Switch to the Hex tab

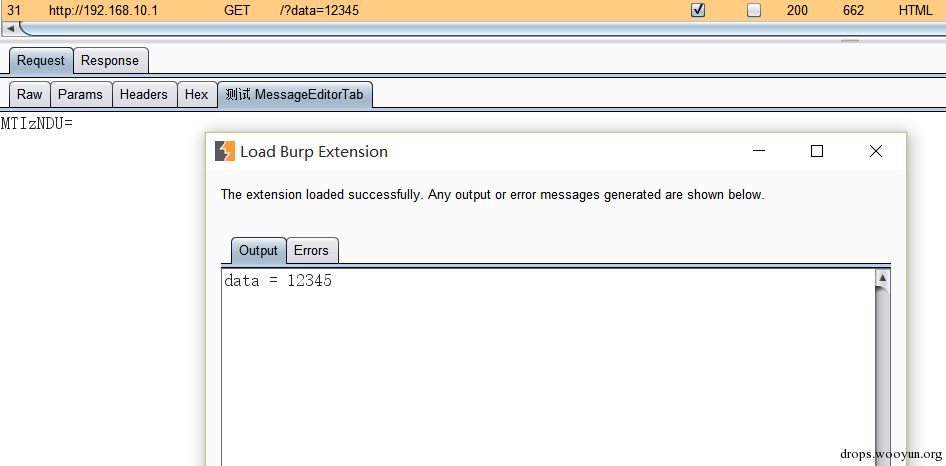pyautogui.click(x=197, y=95)
